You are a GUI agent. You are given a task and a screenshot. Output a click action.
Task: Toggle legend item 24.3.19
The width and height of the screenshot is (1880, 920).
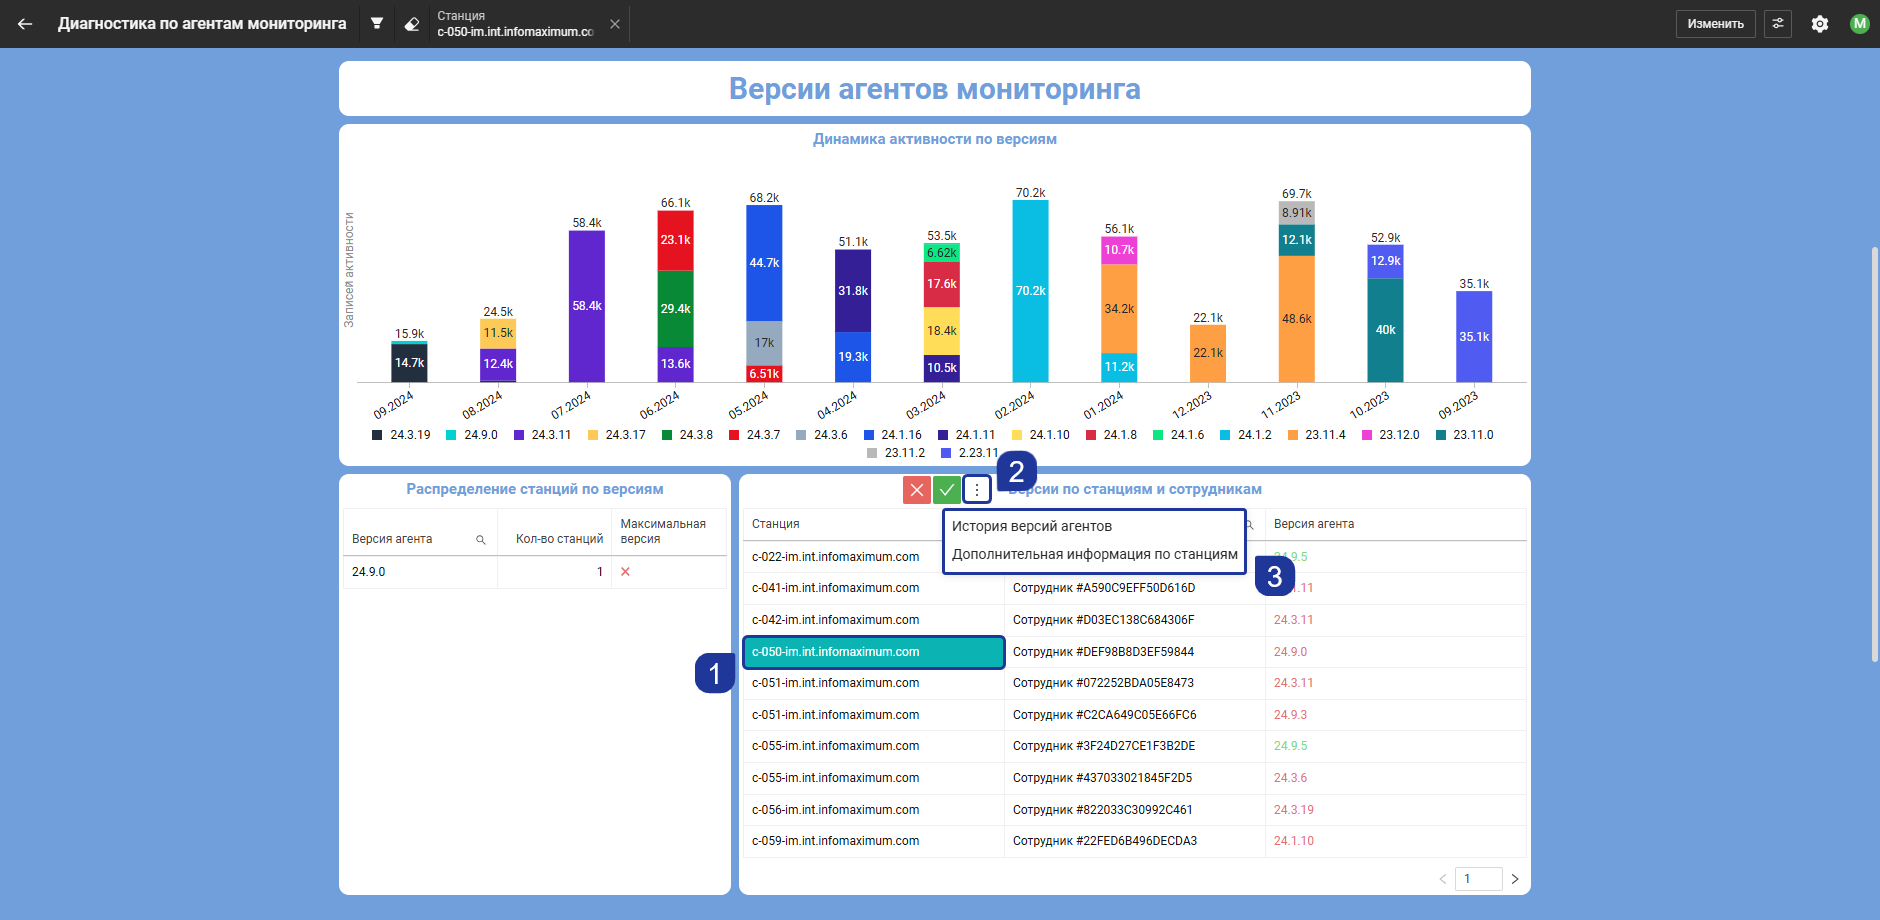point(401,435)
